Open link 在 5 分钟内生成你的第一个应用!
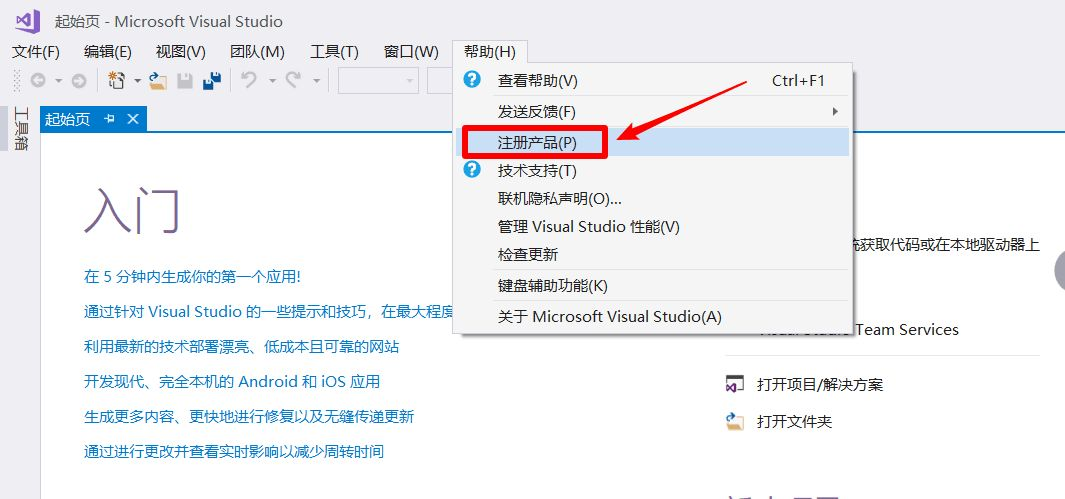Image resolution: width=1065 pixels, height=499 pixels. tap(192, 276)
